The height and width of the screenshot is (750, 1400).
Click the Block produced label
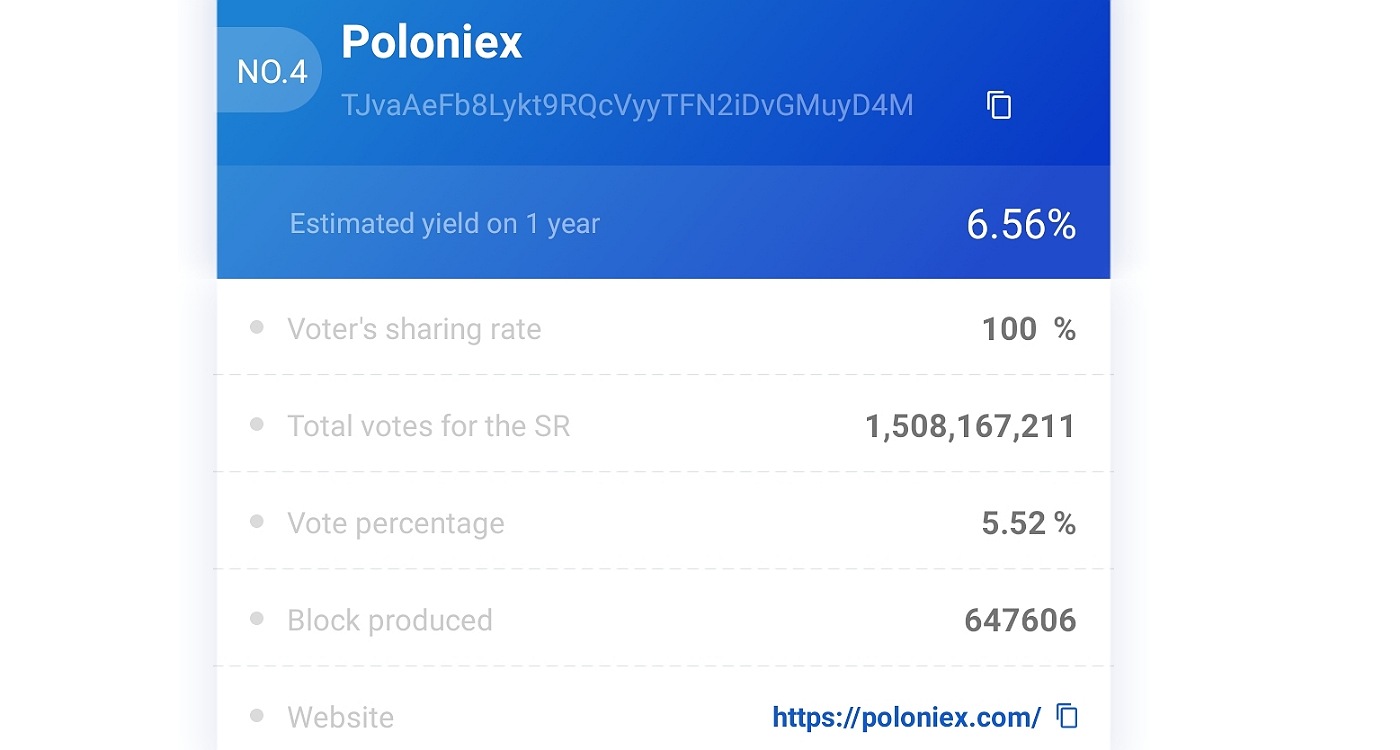390,620
